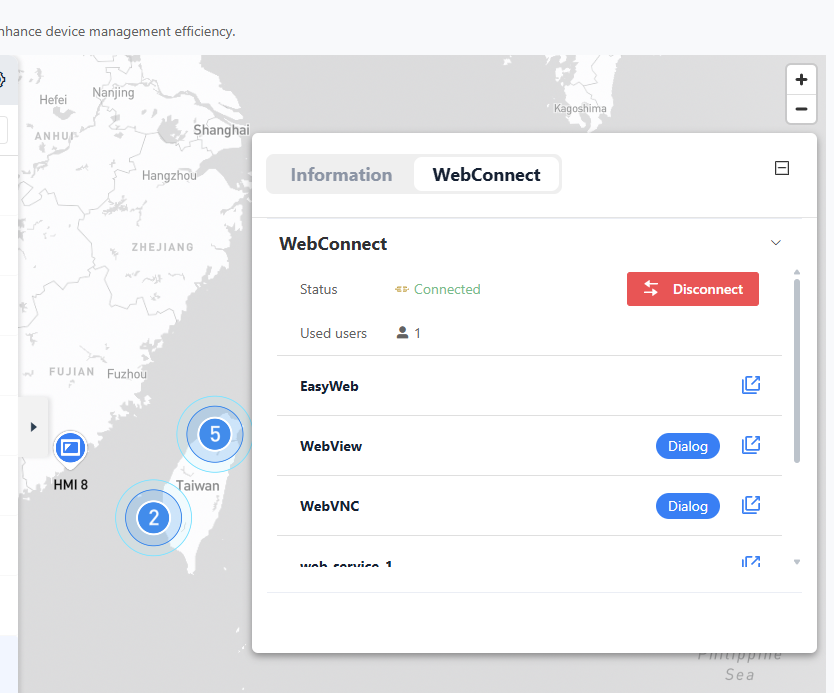The height and width of the screenshot is (693, 834).
Task: Click the HMI 8 device marker
Action: click(x=70, y=449)
